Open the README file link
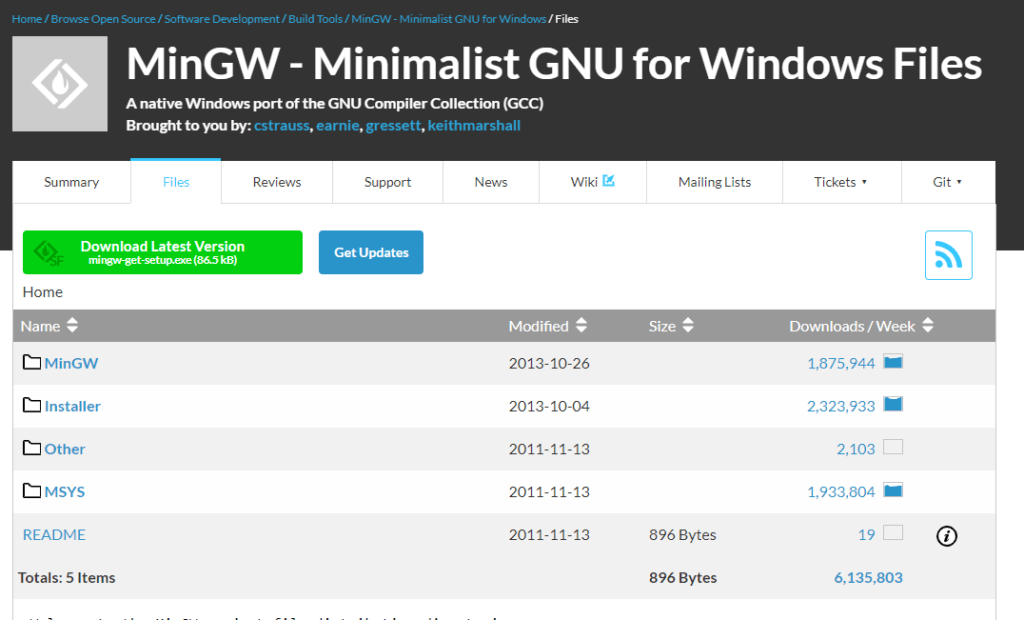The height and width of the screenshot is (620, 1024). click(54, 534)
